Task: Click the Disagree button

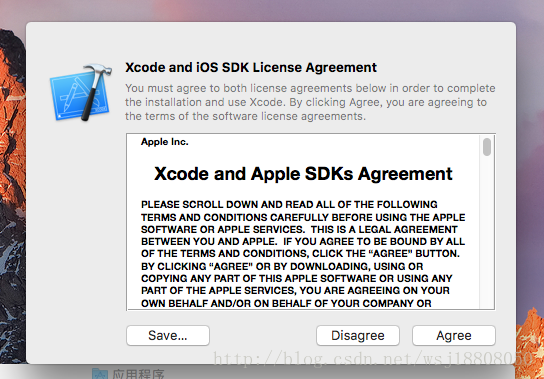Action: coord(358,336)
